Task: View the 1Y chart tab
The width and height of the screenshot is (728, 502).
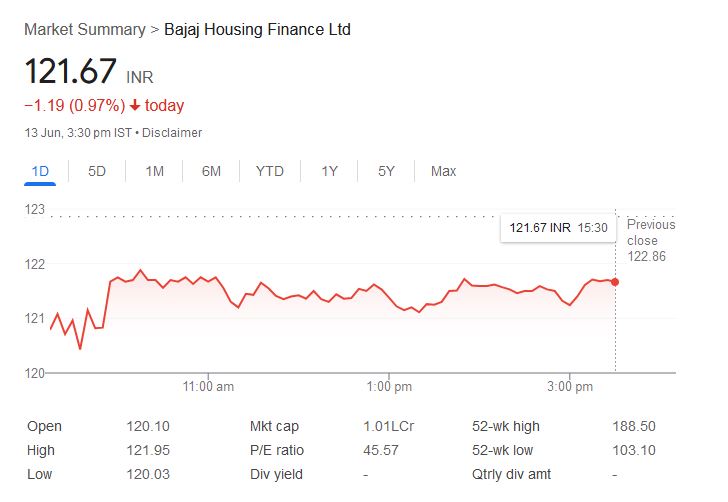Action: pyautogui.click(x=329, y=171)
